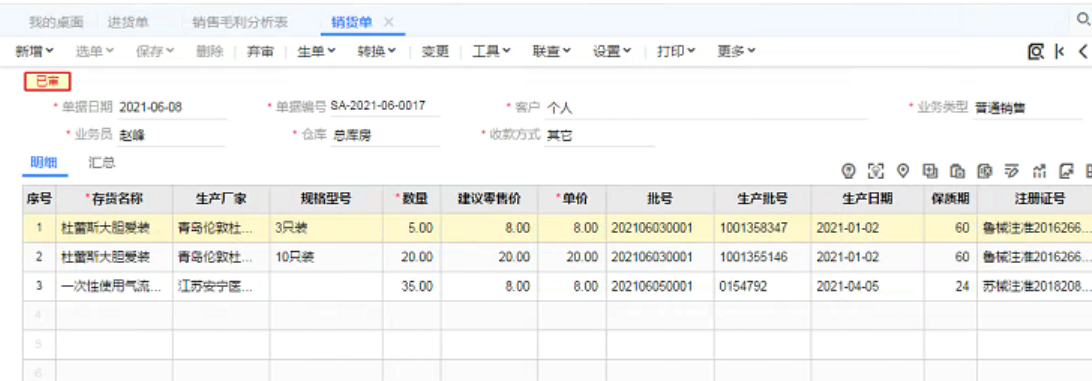Click the bar chart icon above table
Viewport: 1092px width, 381px height.
(1040, 170)
